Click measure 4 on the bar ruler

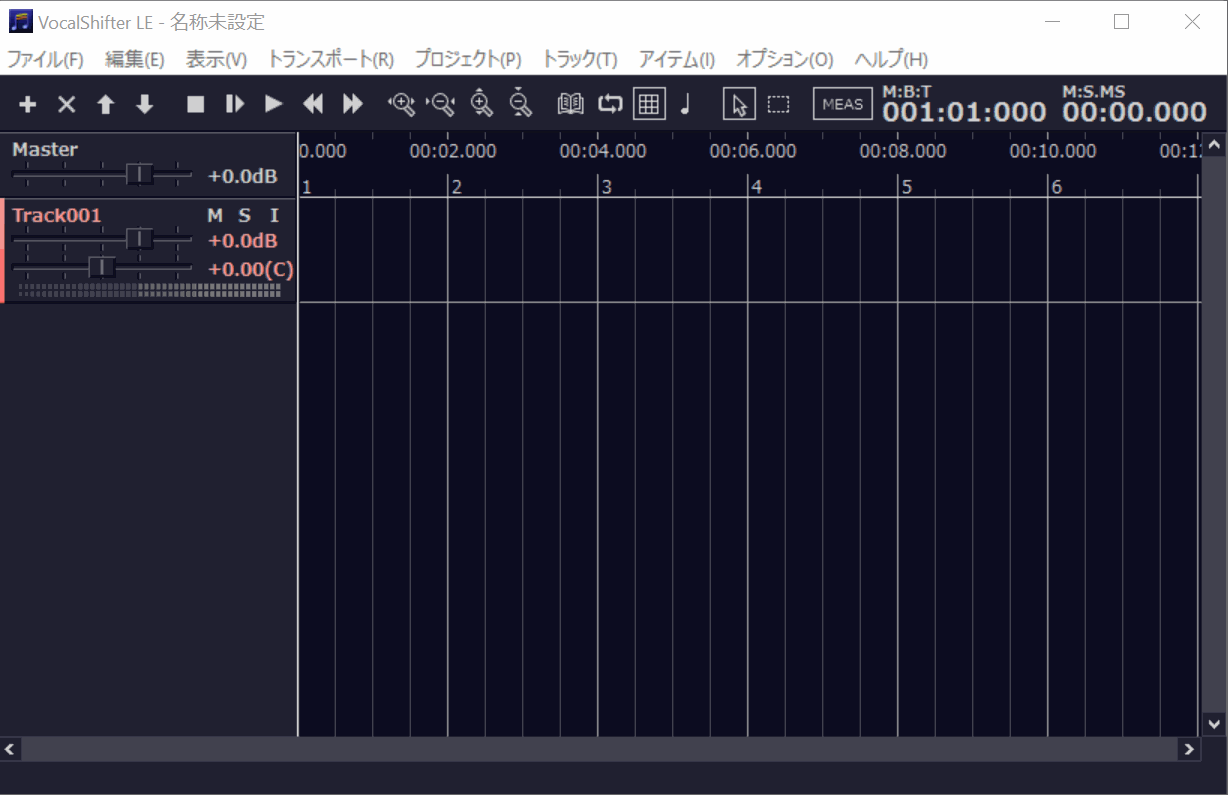[756, 187]
